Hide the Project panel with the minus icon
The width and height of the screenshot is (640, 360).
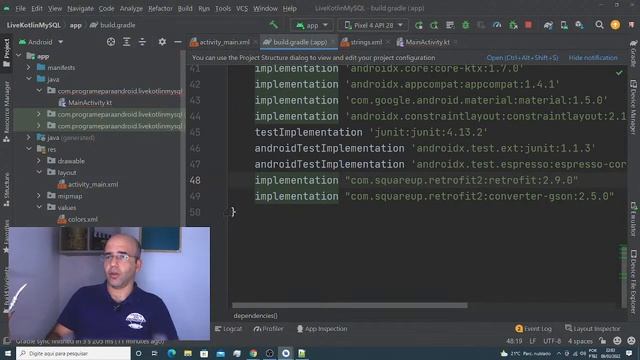(178, 42)
